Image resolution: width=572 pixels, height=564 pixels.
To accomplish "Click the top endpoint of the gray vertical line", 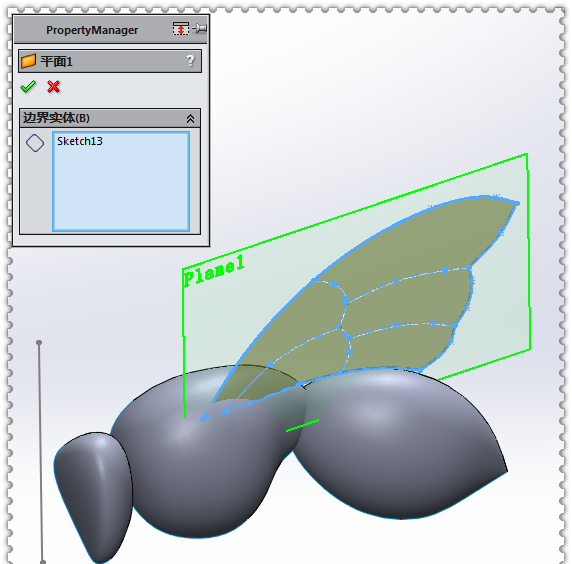I will point(39,343).
